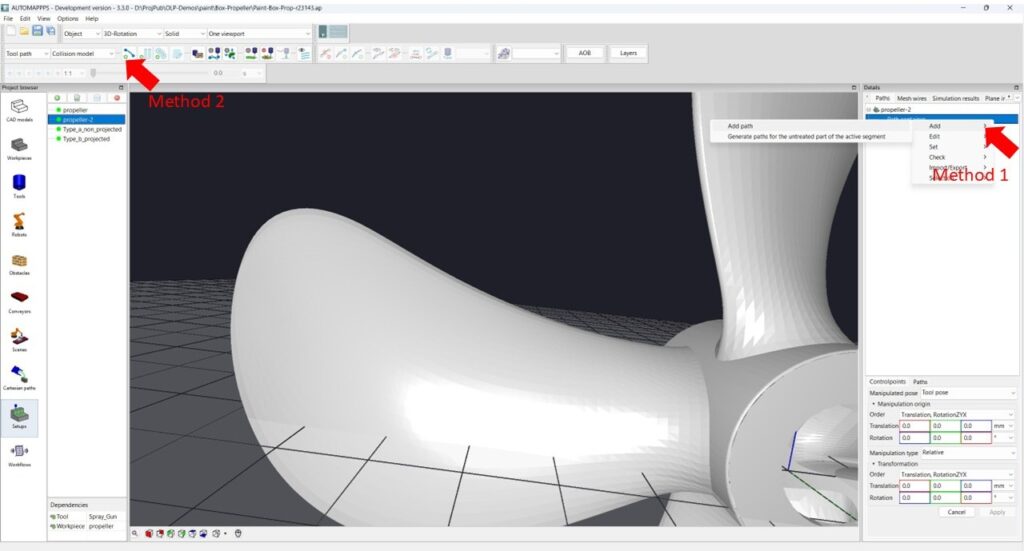Open the 3D-Rotation dropdown
1024x551 pixels.
(x=131, y=33)
